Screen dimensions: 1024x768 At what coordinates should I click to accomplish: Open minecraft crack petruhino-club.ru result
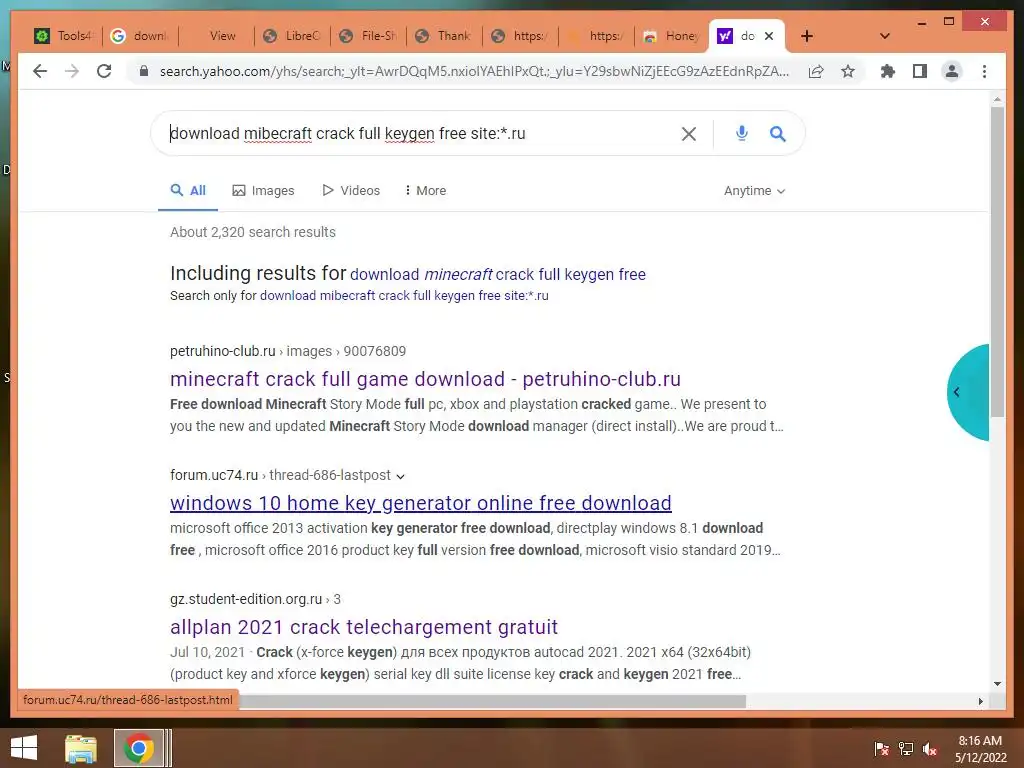(x=425, y=379)
